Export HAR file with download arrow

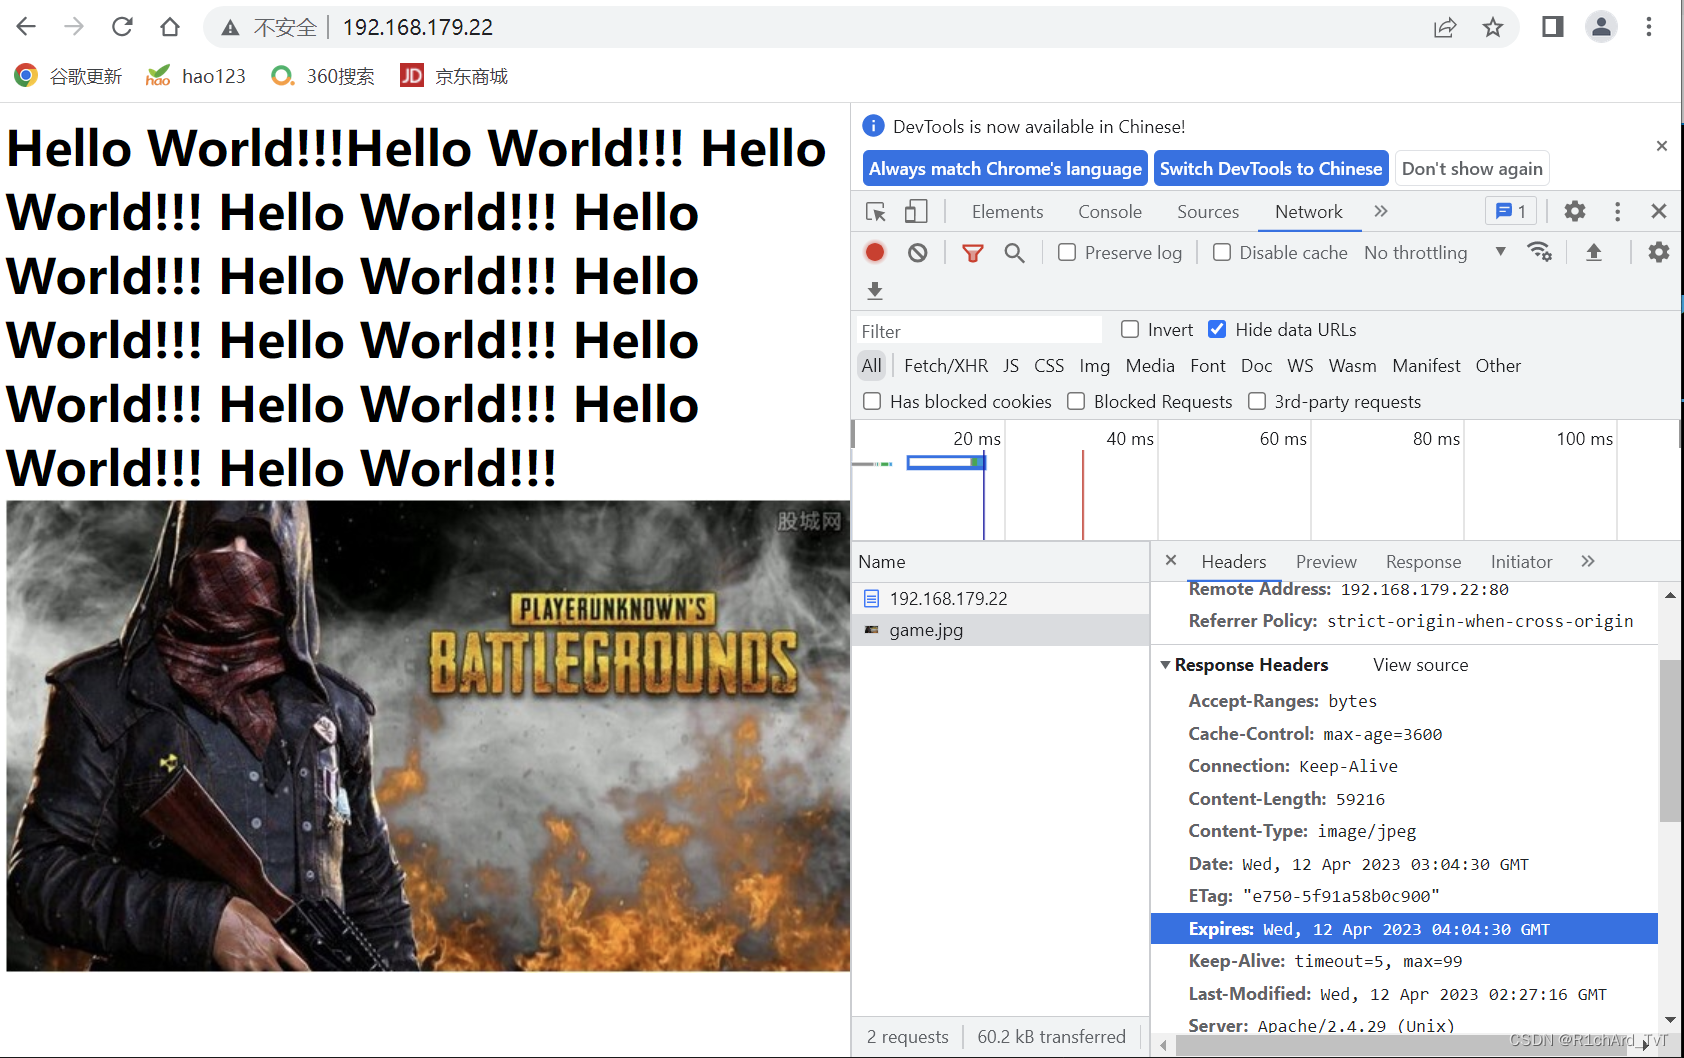coord(875,291)
